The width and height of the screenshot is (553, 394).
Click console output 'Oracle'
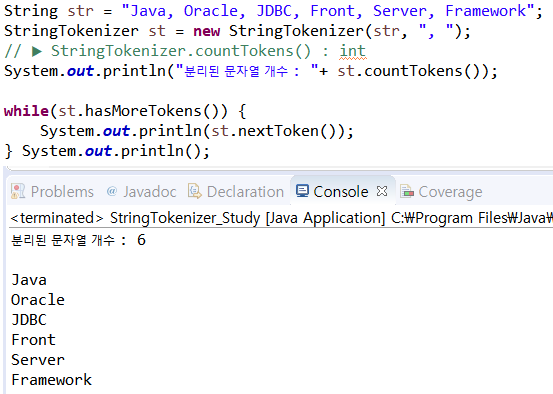(x=38, y=300)
